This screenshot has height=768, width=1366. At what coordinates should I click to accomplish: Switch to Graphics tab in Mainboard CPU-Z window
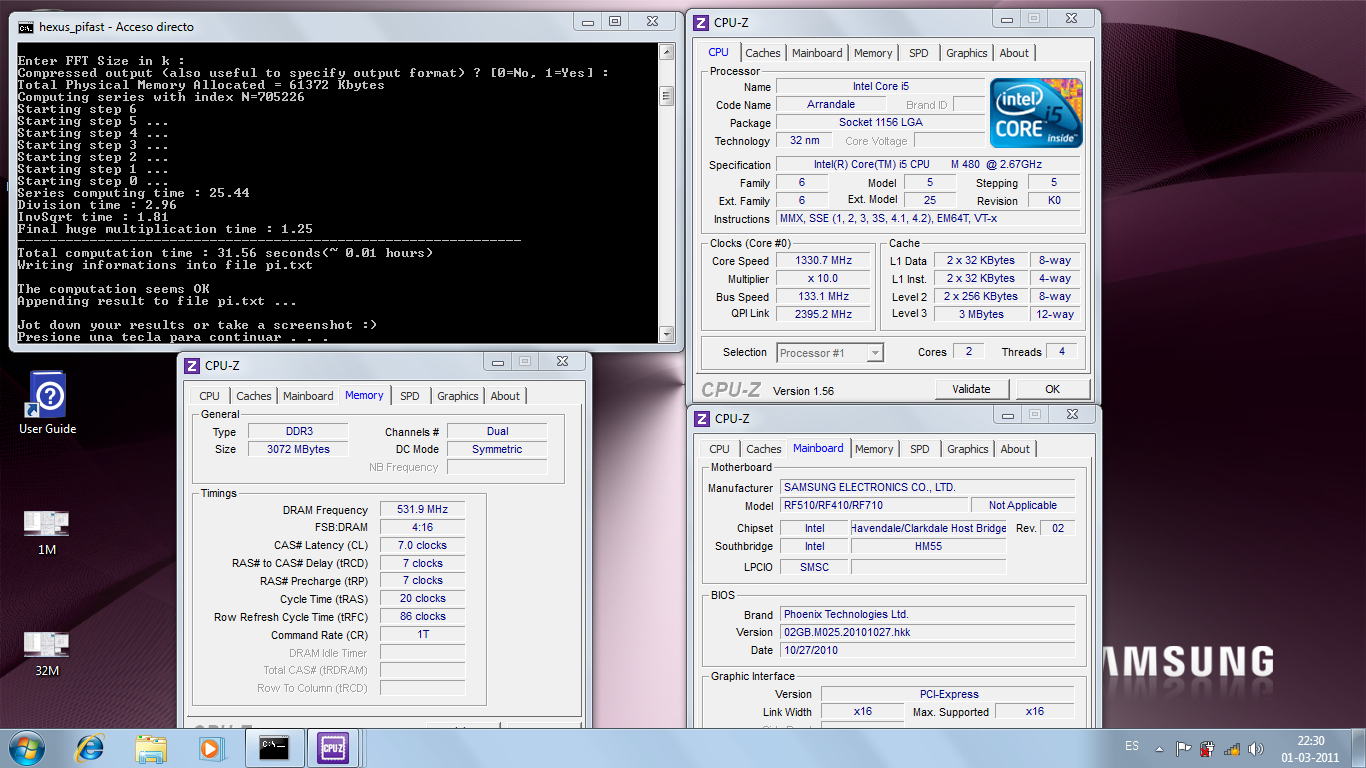click(968, 449)
